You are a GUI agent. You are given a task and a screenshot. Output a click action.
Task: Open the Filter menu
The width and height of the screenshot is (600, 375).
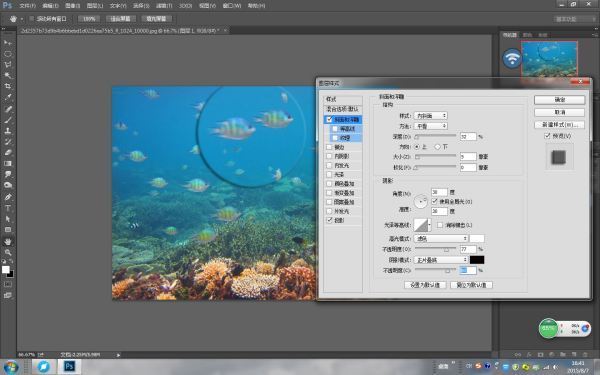(x=164, y=6)
